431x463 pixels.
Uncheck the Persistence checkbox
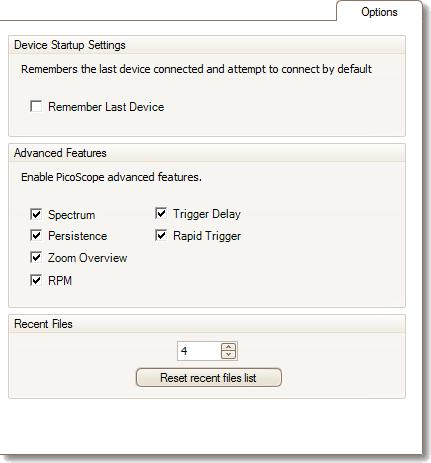36,236
